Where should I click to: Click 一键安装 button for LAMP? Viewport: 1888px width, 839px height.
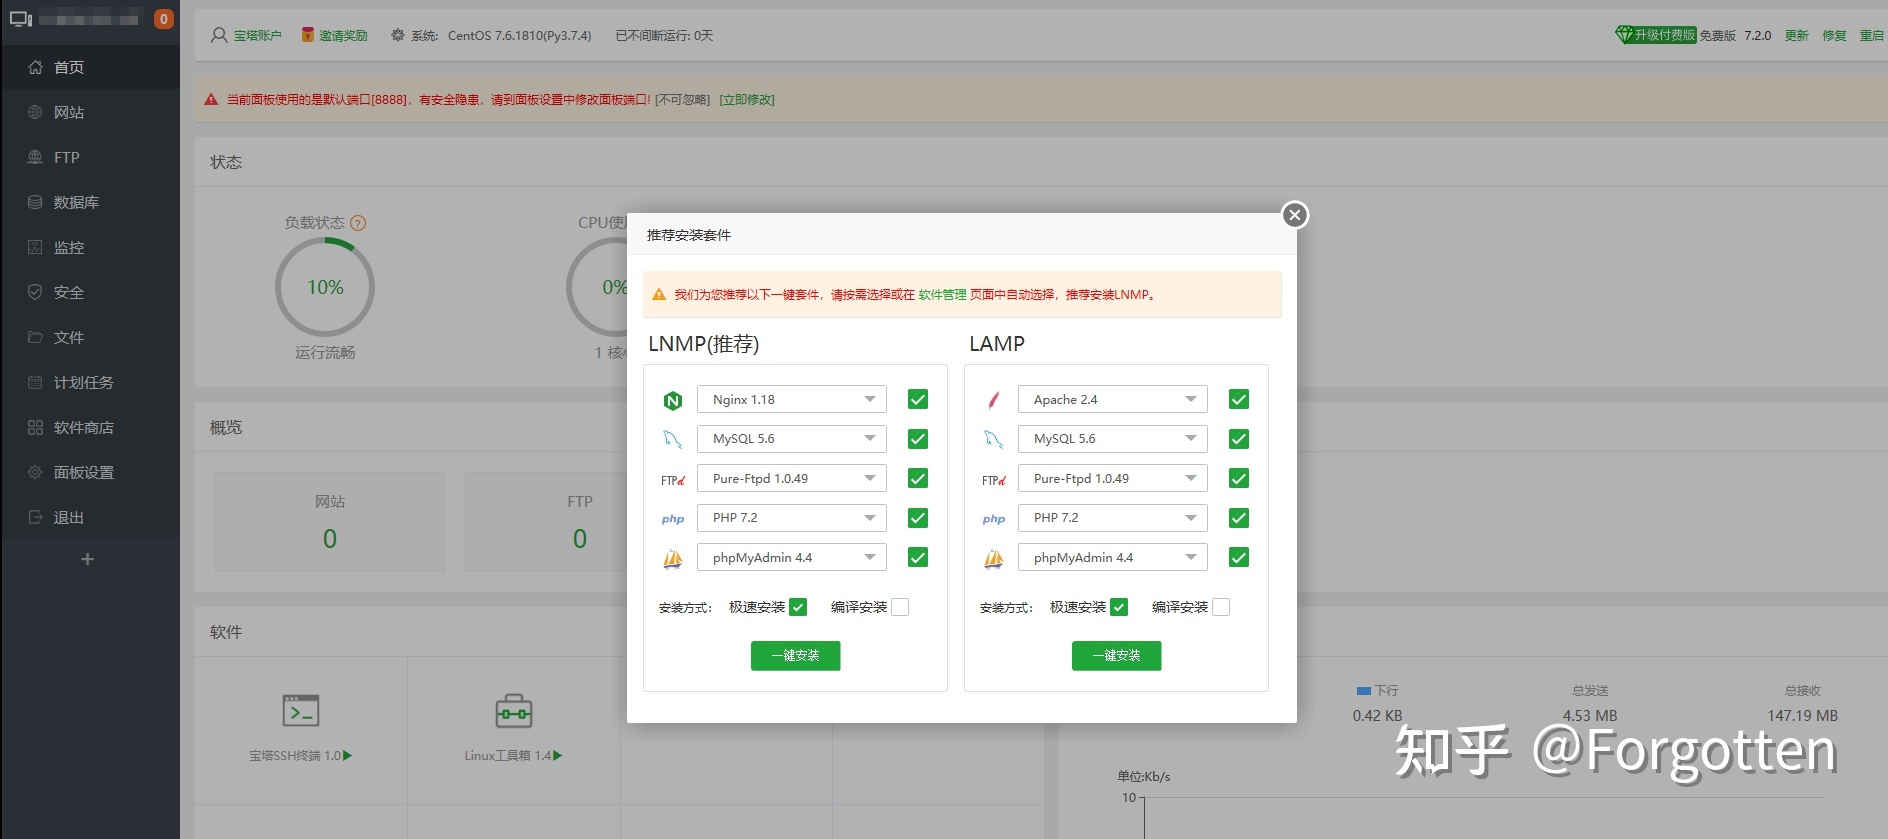coord(1117,656)
